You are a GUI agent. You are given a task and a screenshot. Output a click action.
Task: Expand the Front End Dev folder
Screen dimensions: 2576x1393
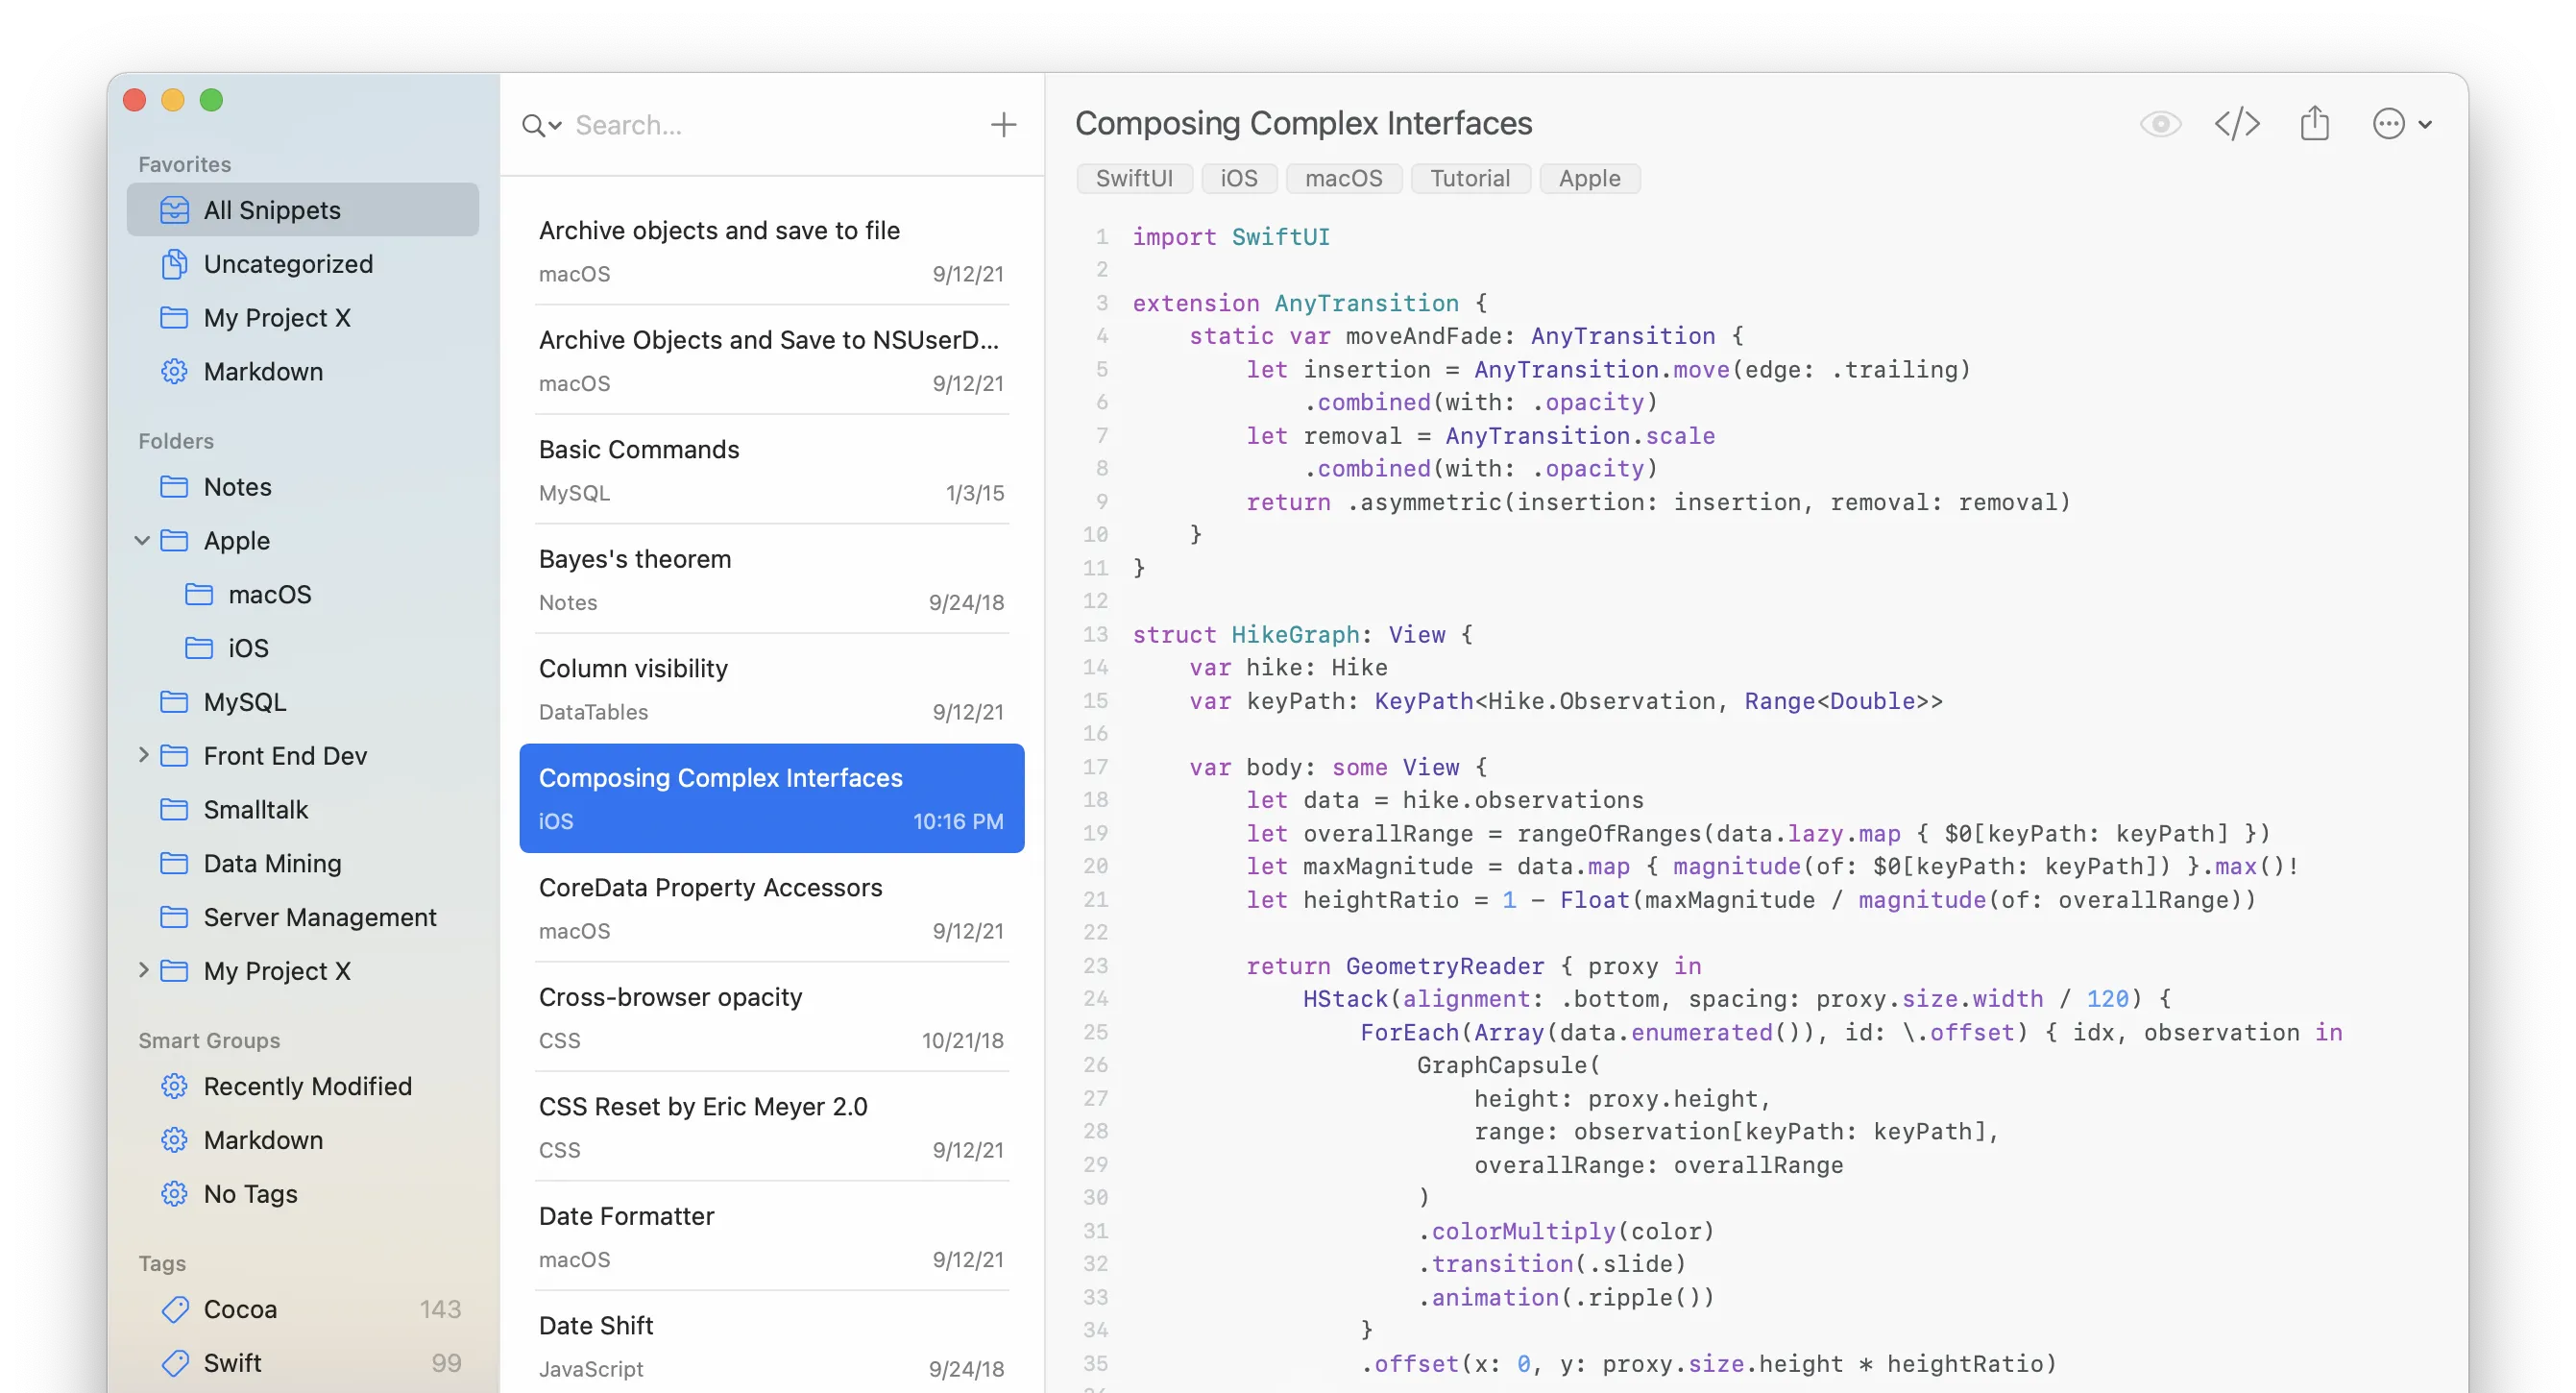(x=142, y=756)
